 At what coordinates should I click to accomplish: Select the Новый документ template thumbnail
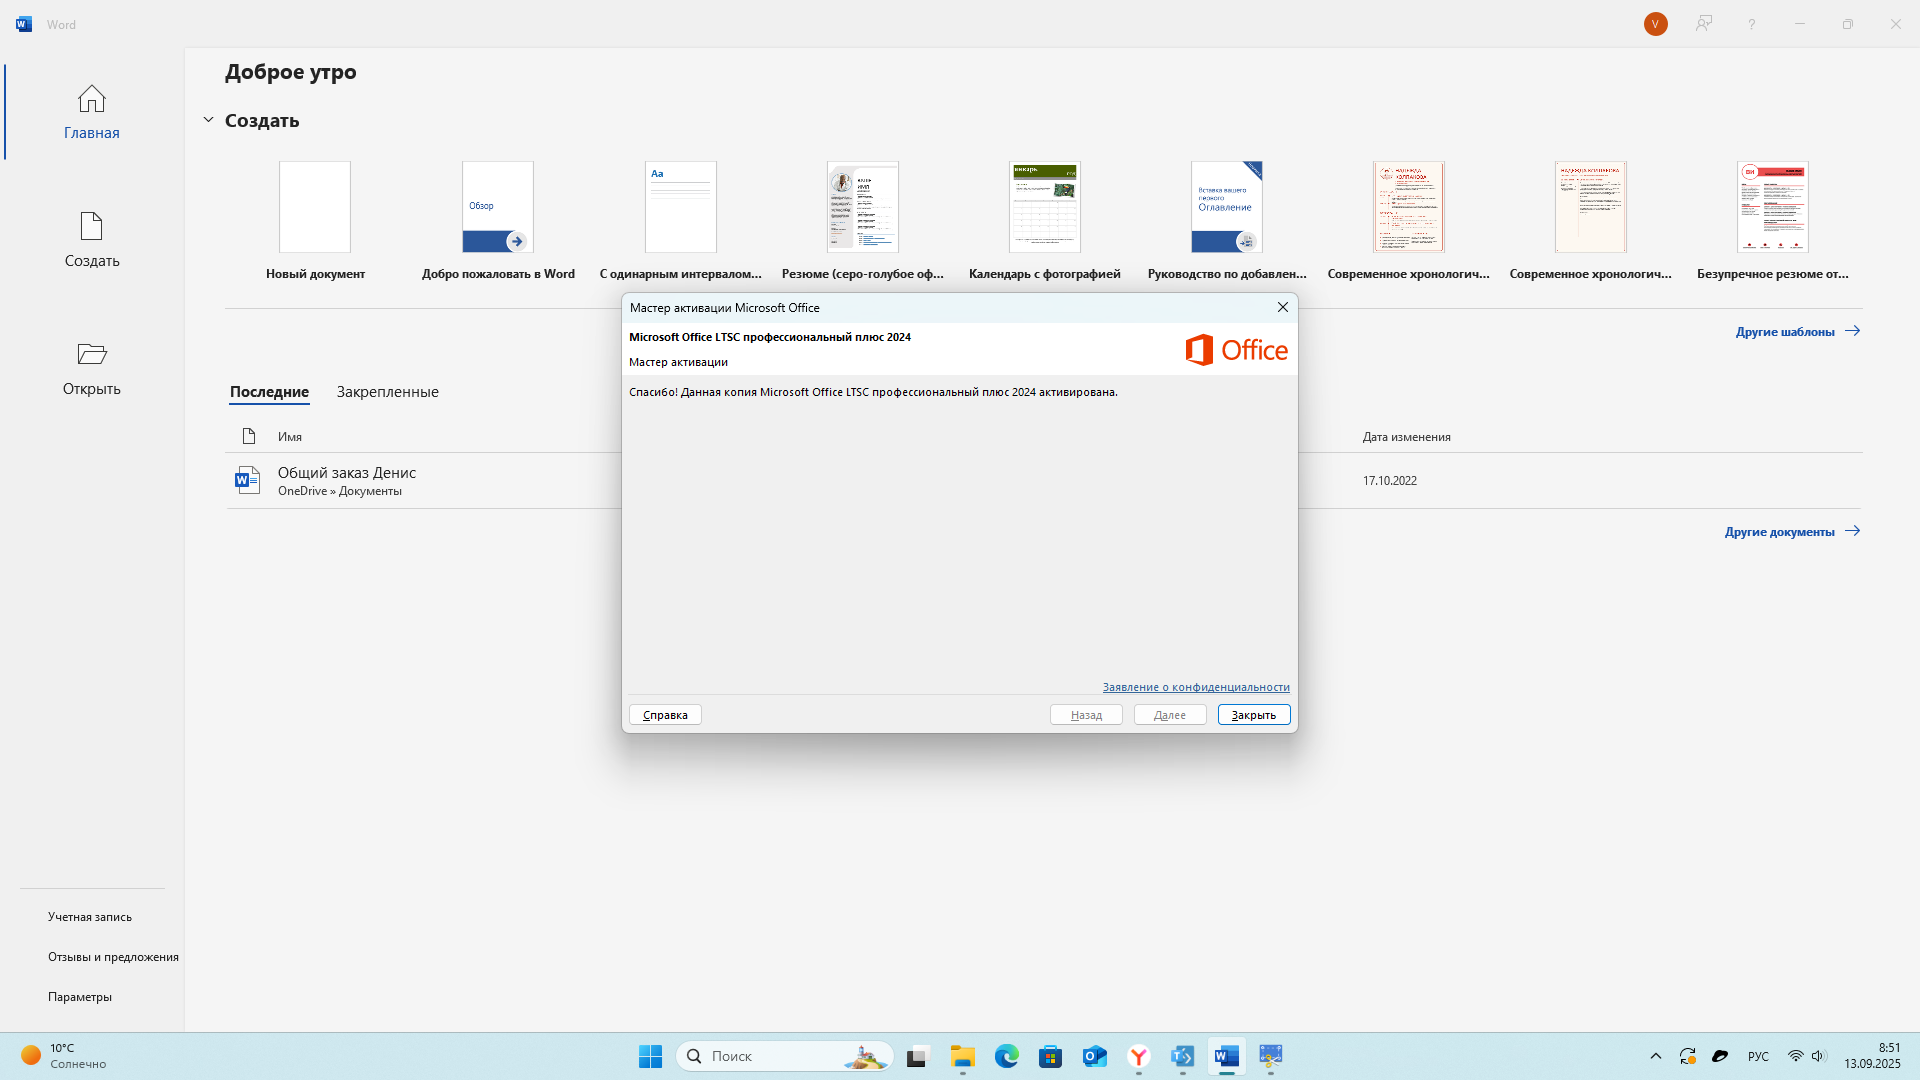click(315, 207)
